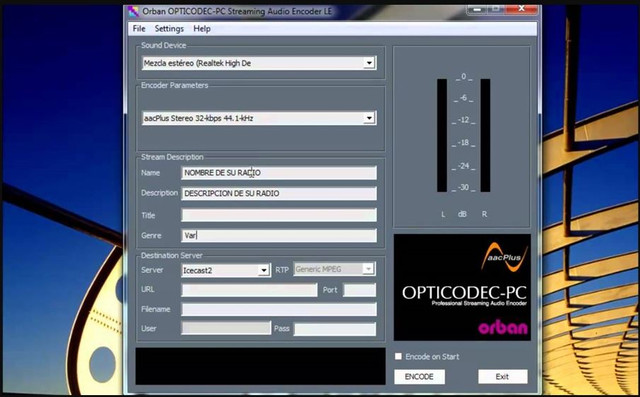Click the black status log area
The width and height of the screenshot is (640, 397).
[x=260, y=366]
